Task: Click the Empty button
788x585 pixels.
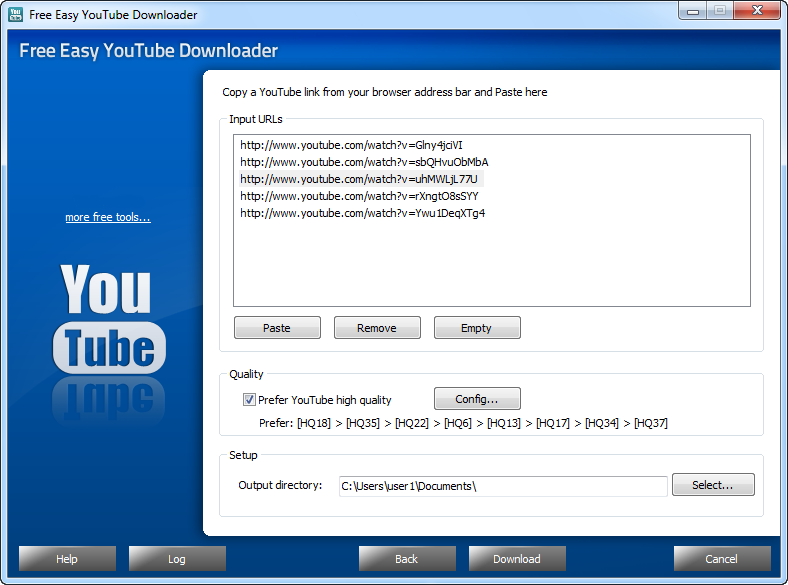Action: tap(477, 328)
